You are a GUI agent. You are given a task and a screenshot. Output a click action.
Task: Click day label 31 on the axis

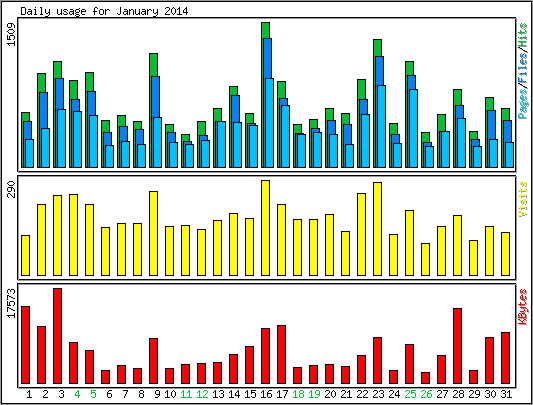coord(506,394)
